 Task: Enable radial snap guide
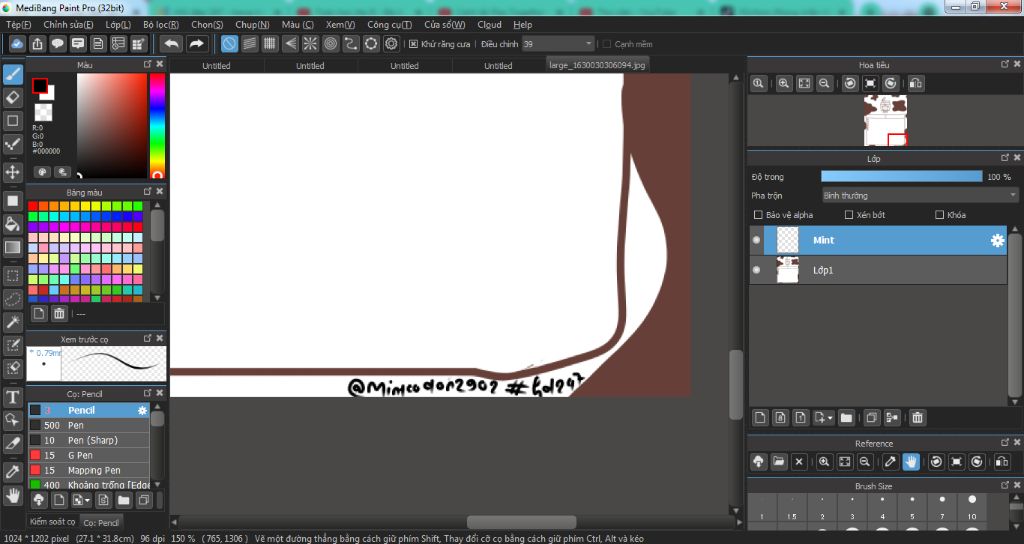point(310,44)
